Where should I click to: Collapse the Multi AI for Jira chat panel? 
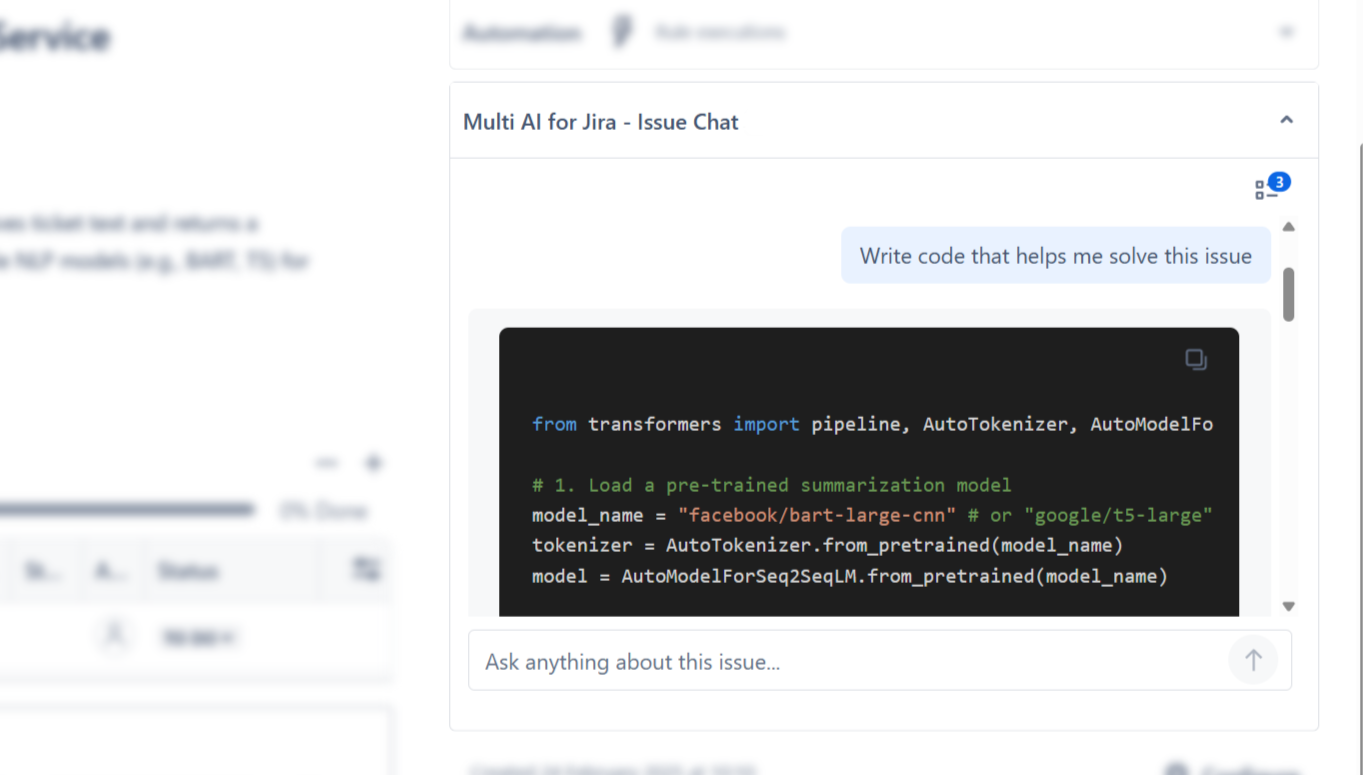(x=1286, y=121)
